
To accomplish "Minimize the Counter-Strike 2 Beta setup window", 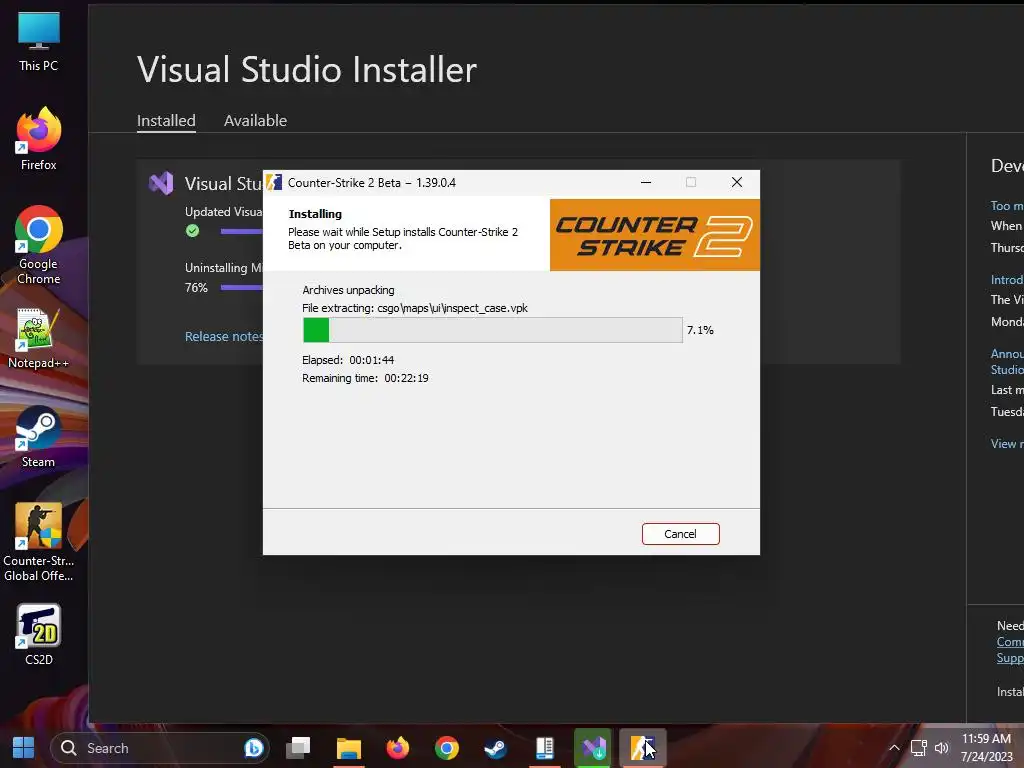I will [646, 182].
